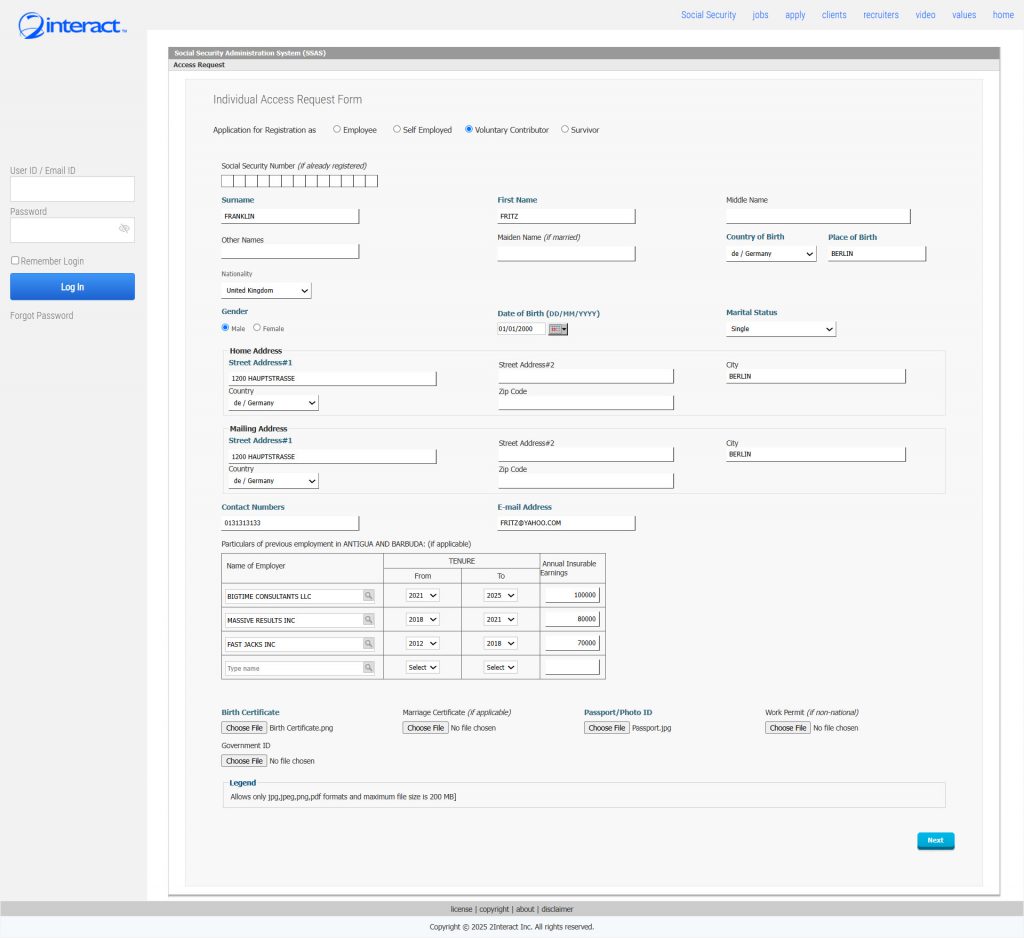Click the Password input field
This screenshot has height=938, width=1024.
(72, 230)
